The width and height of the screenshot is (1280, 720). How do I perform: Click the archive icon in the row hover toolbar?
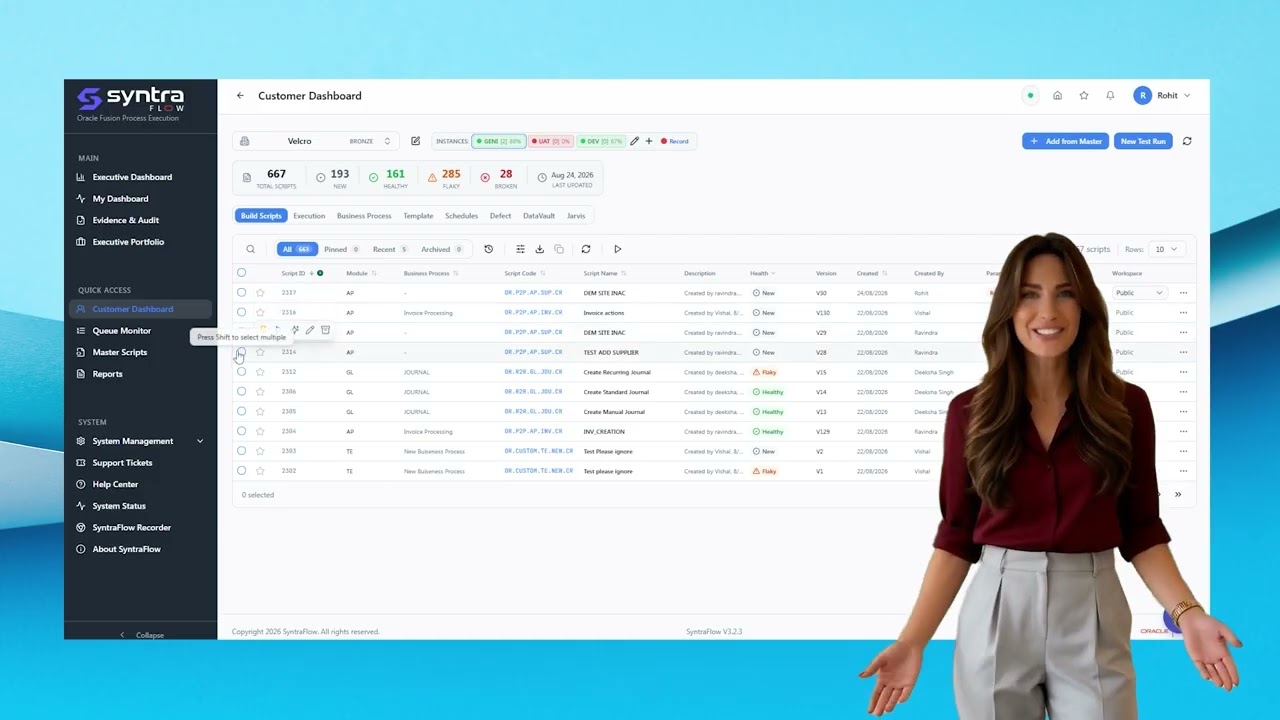(x=326, y=330)
